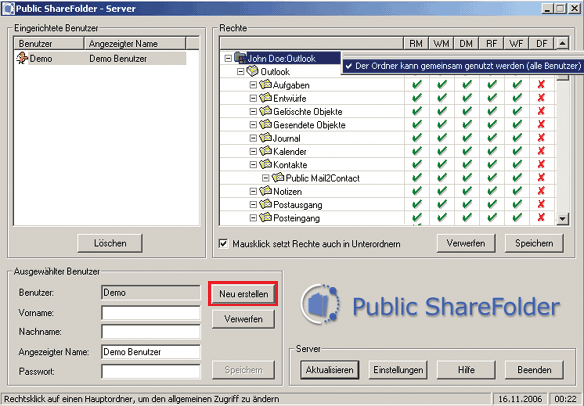The image size is (584, 406).
Task: Click the Postausgang folder icon
Action: click(266, 204)
